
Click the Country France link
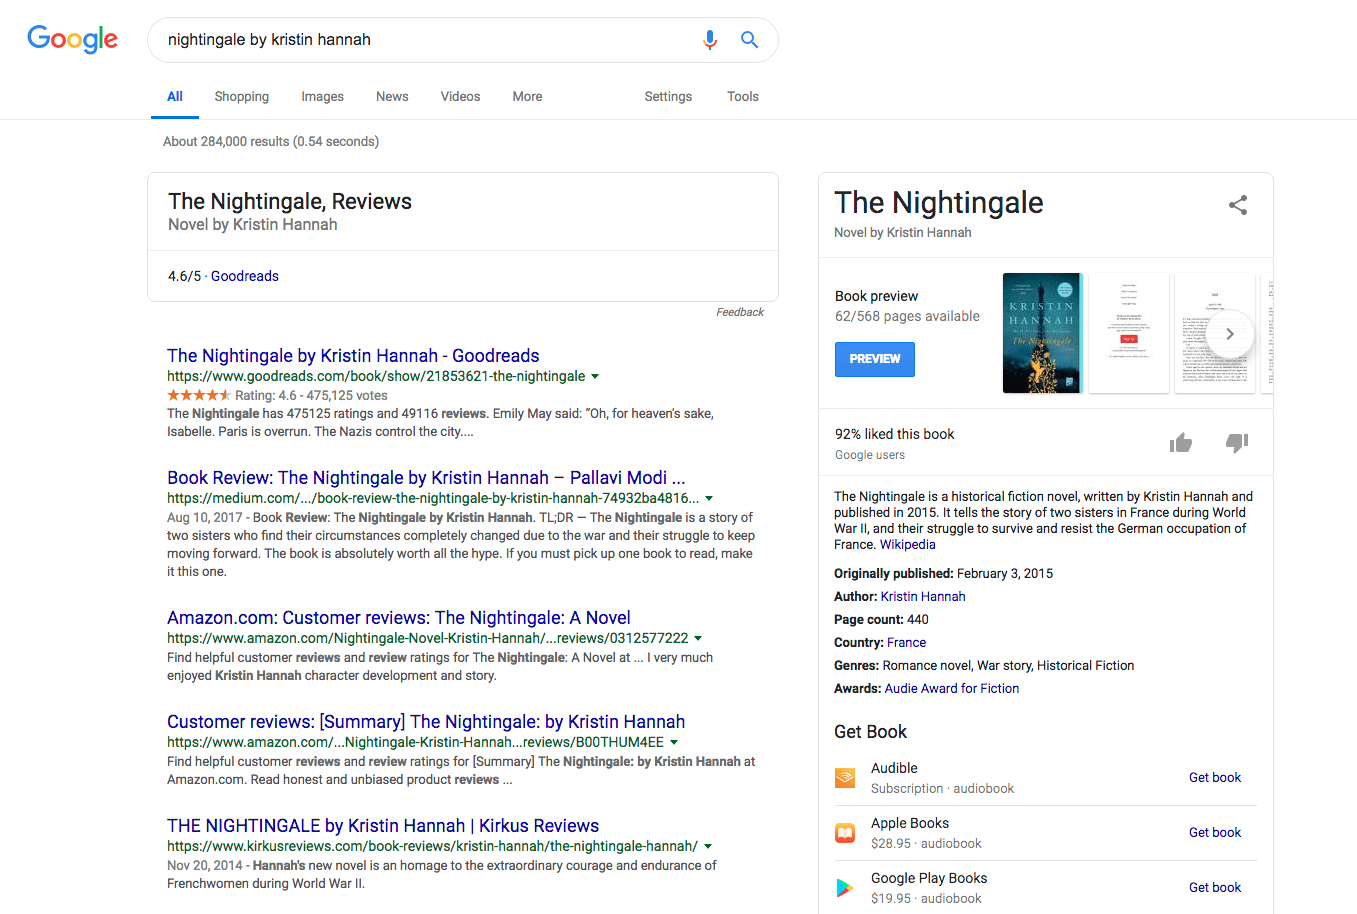[x=906, y=643]
